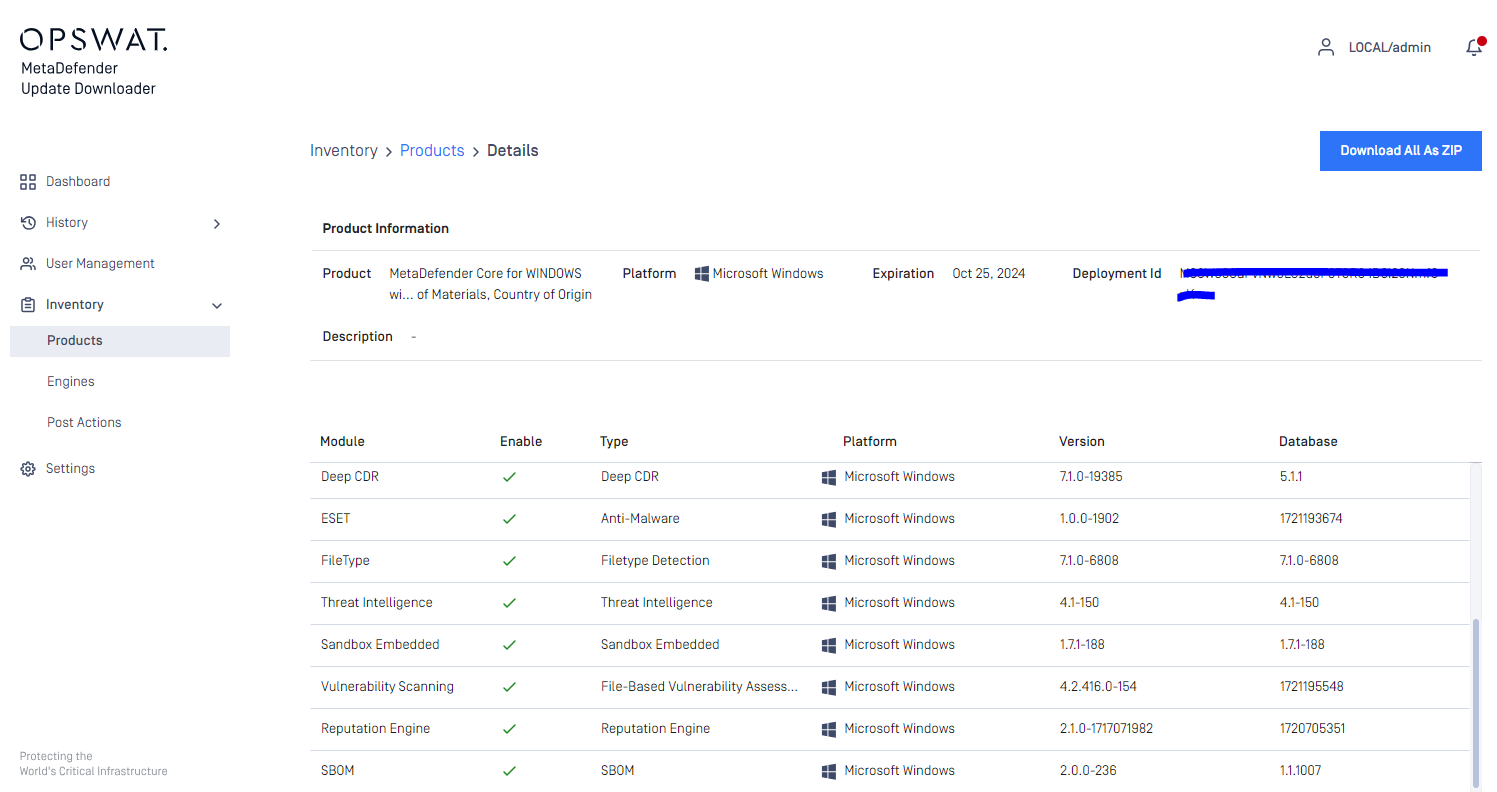Click Windows icon in FileType row
Viewport: 1497px width, 792px height.
coord(829,561)
